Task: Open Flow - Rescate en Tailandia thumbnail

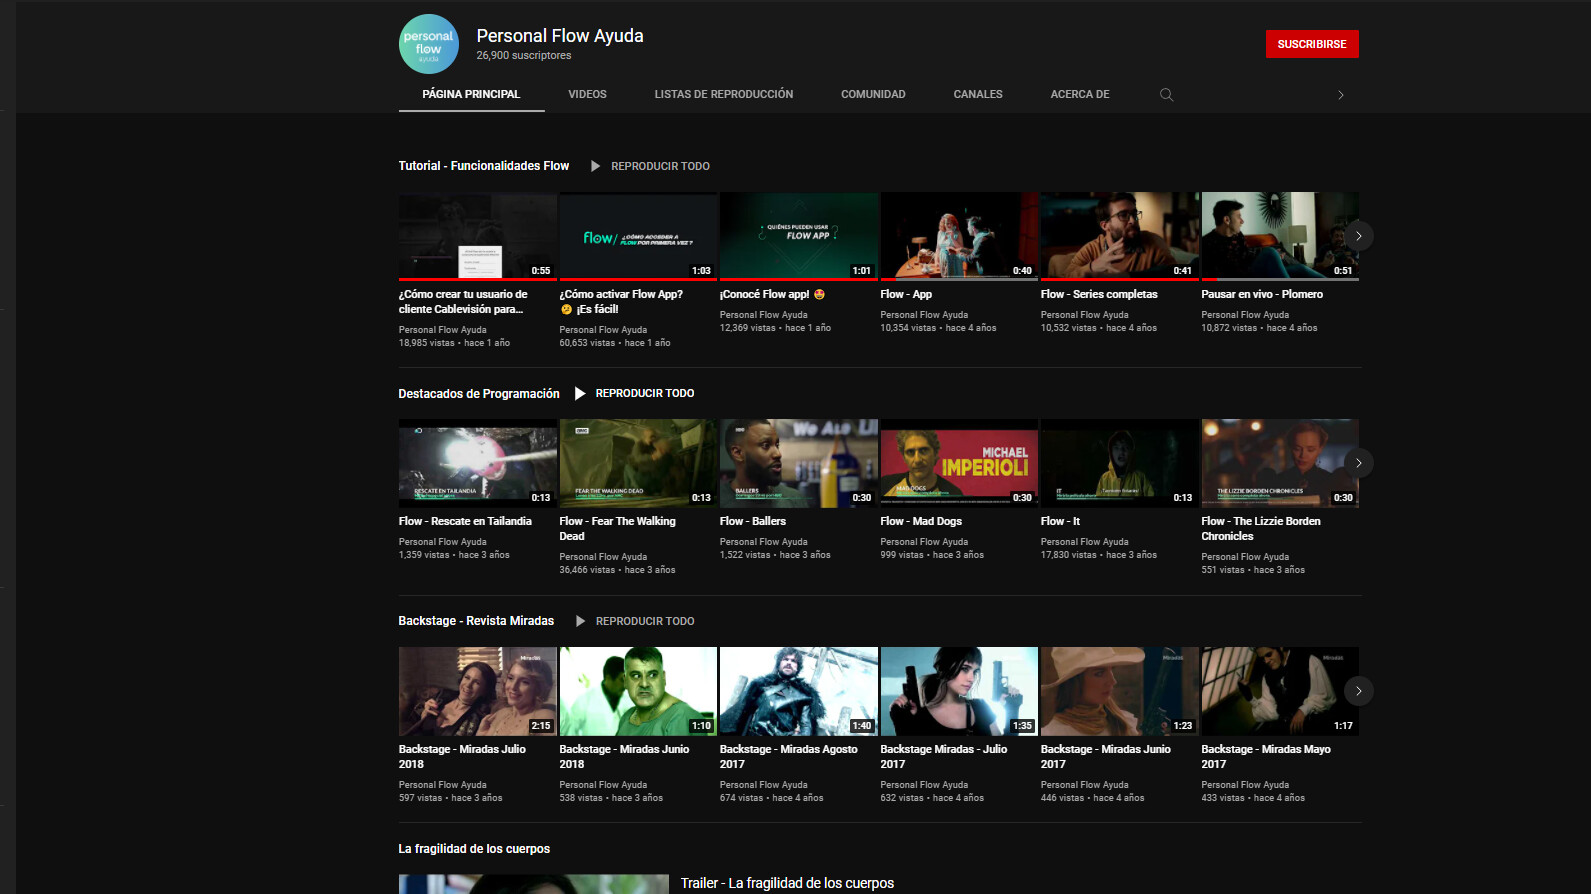Action: 478,463
